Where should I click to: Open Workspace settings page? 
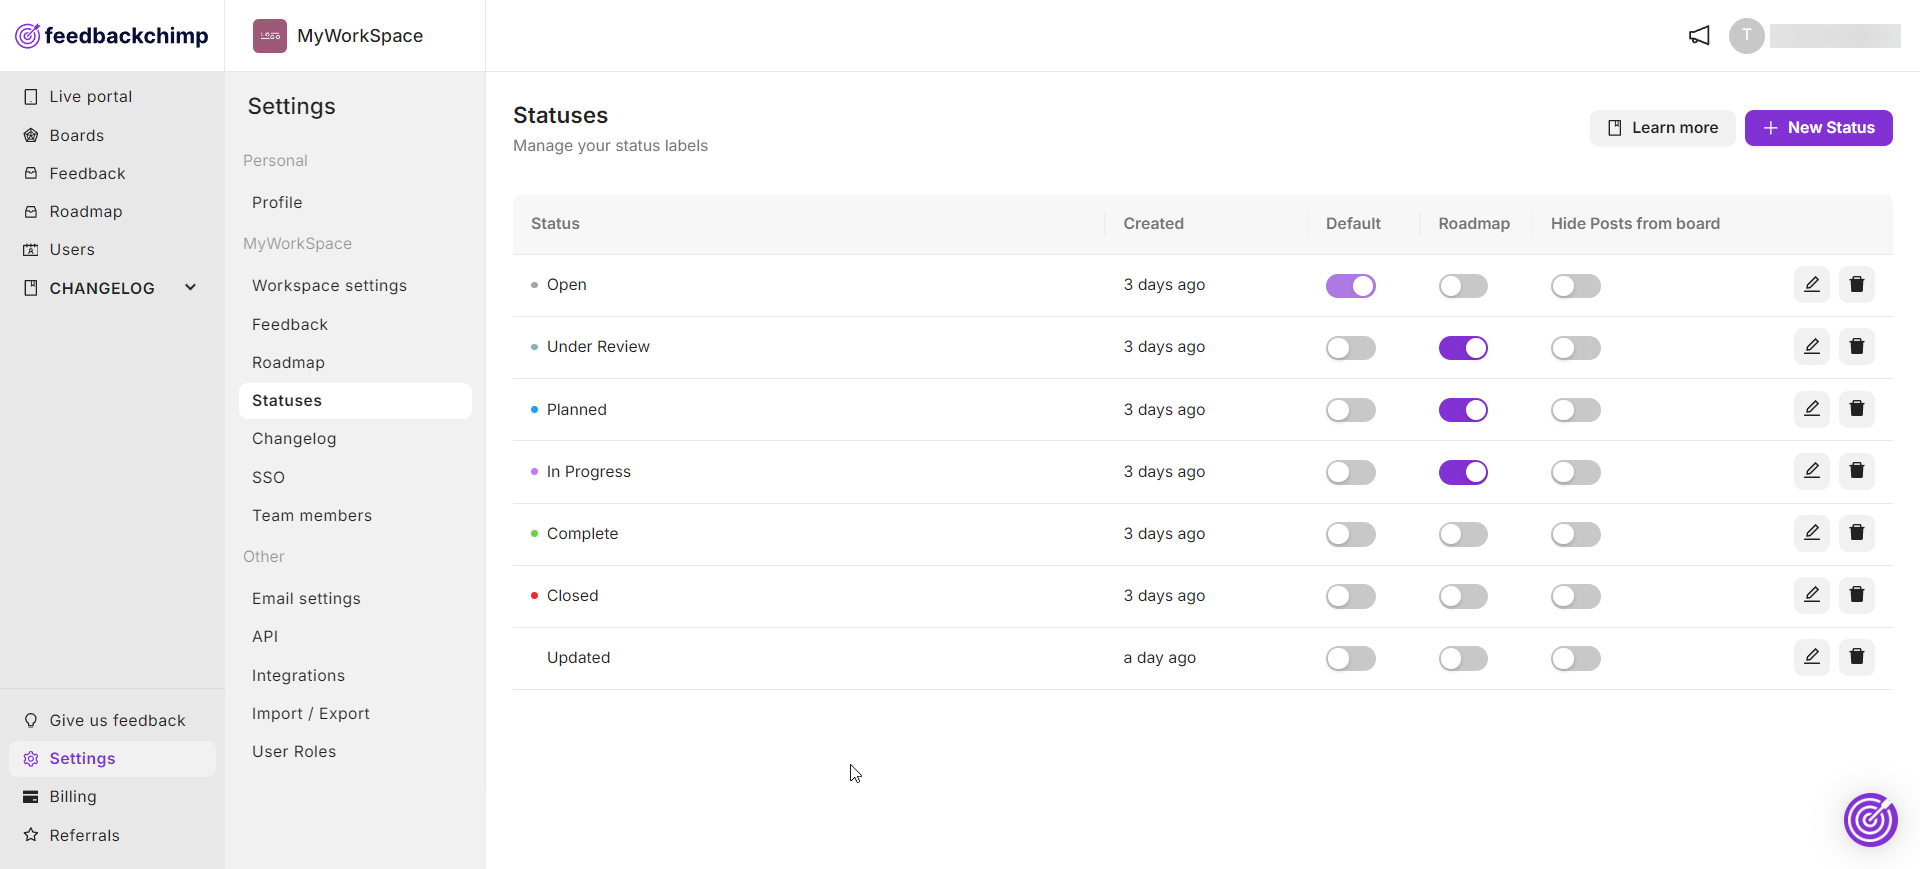click(329, 286)
